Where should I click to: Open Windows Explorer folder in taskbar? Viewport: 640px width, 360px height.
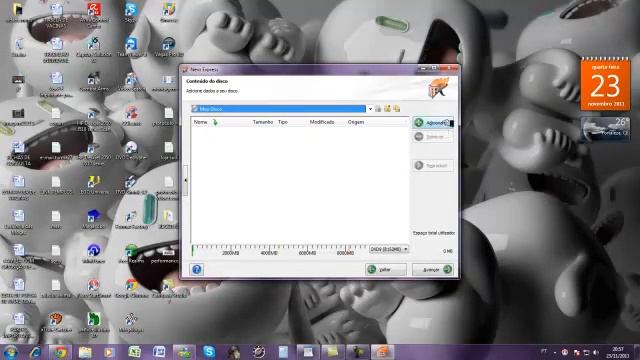(x=85, y=352)
